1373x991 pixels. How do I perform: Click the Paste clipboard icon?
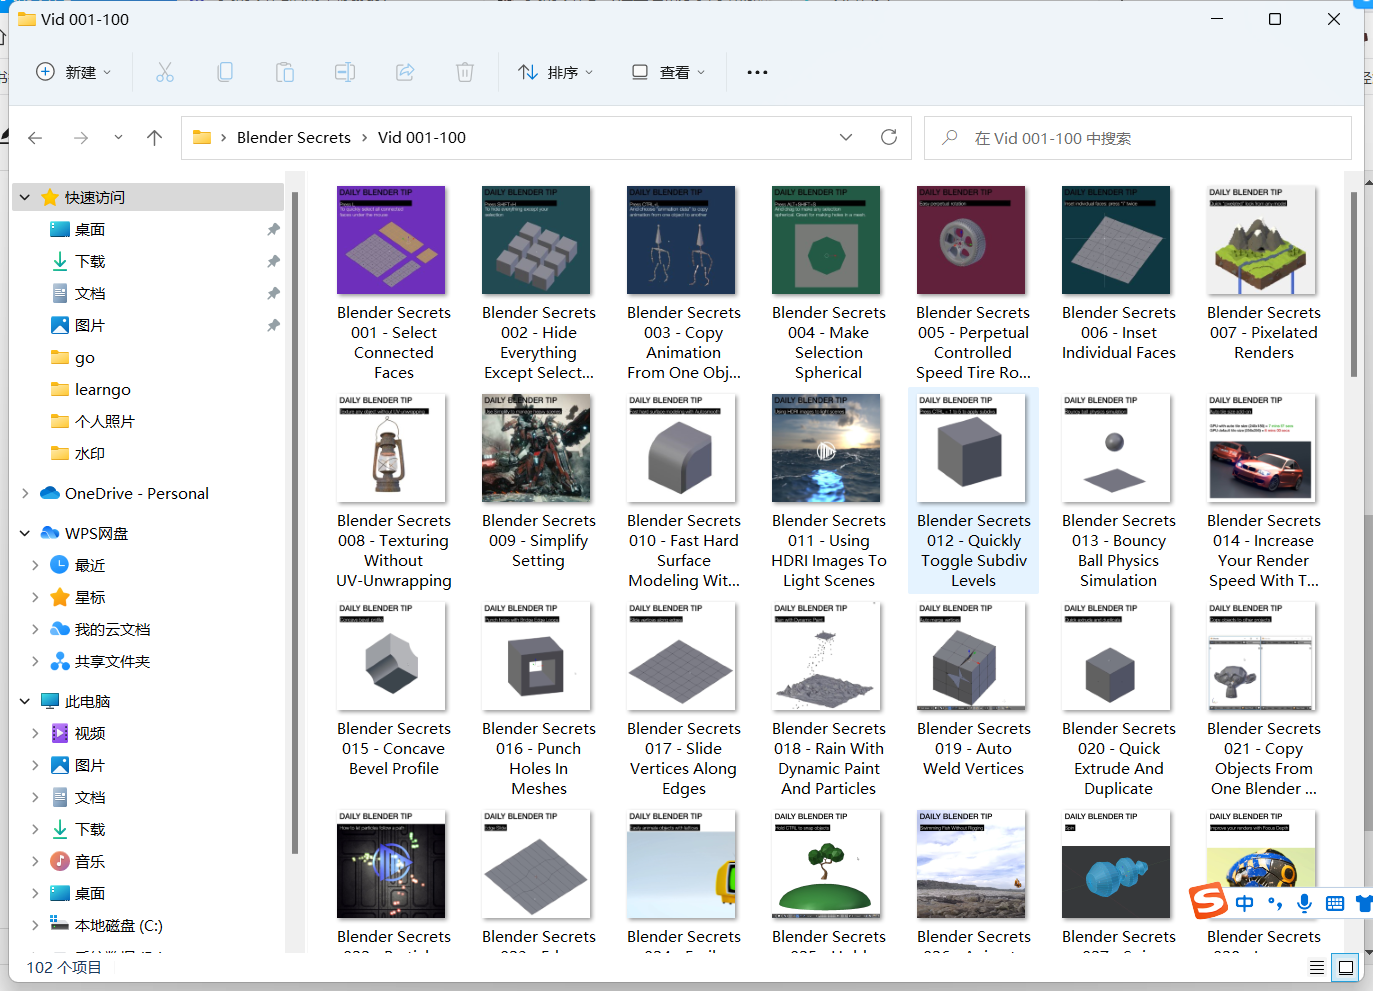[285, 72]
